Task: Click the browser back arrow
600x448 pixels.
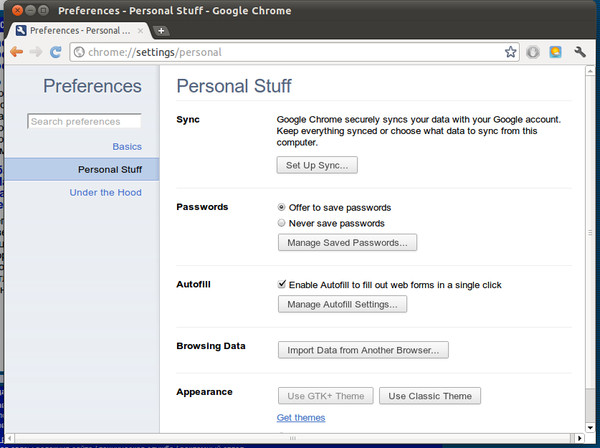Action: pos(16,52)
